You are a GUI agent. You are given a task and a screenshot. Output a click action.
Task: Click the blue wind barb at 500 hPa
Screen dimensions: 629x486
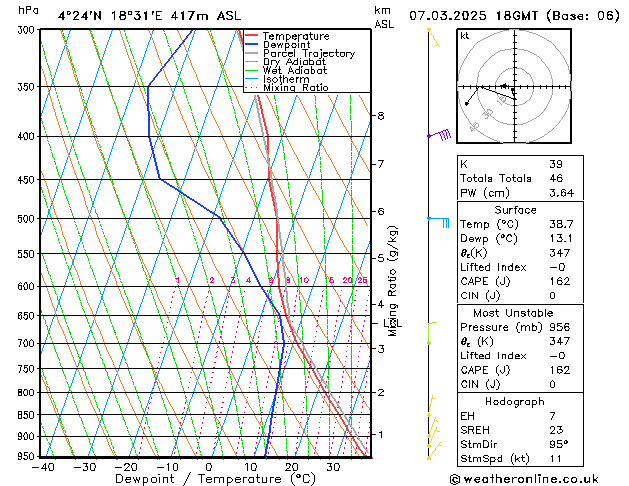pyautogui.click(x=439, y=220)
